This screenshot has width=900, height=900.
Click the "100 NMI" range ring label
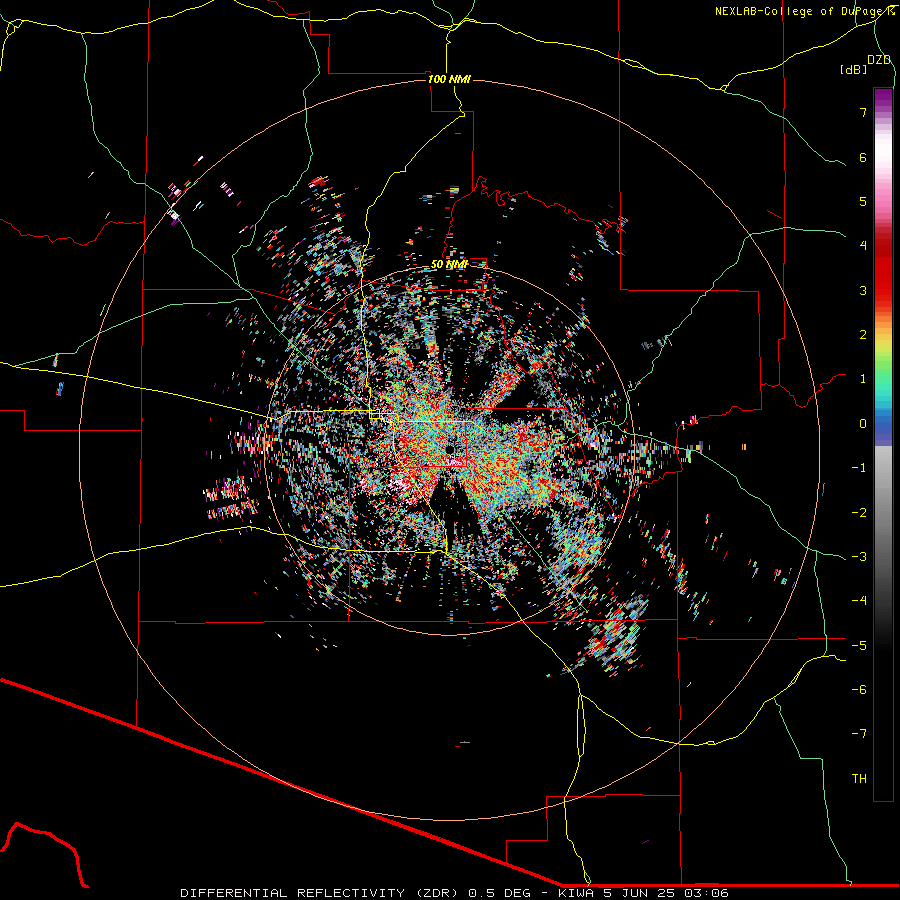pos(449,79)
